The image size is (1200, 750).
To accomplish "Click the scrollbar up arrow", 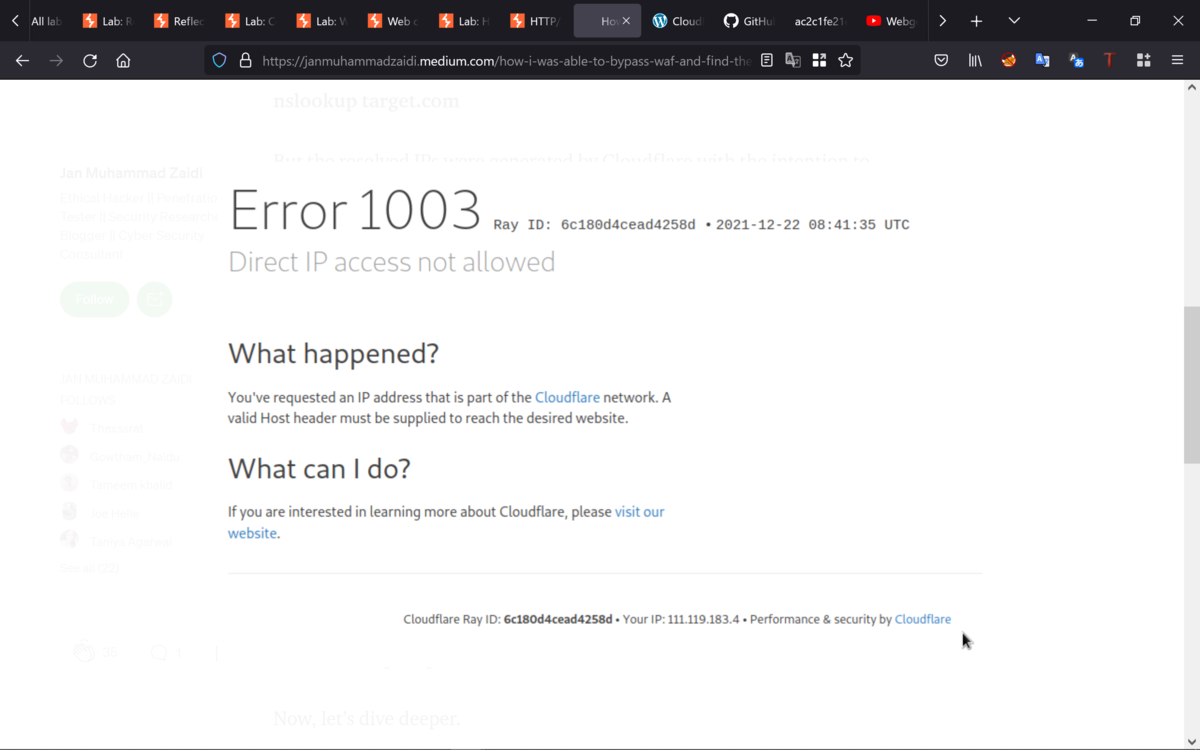I will pyautogui.click(x=1191, y=88).
